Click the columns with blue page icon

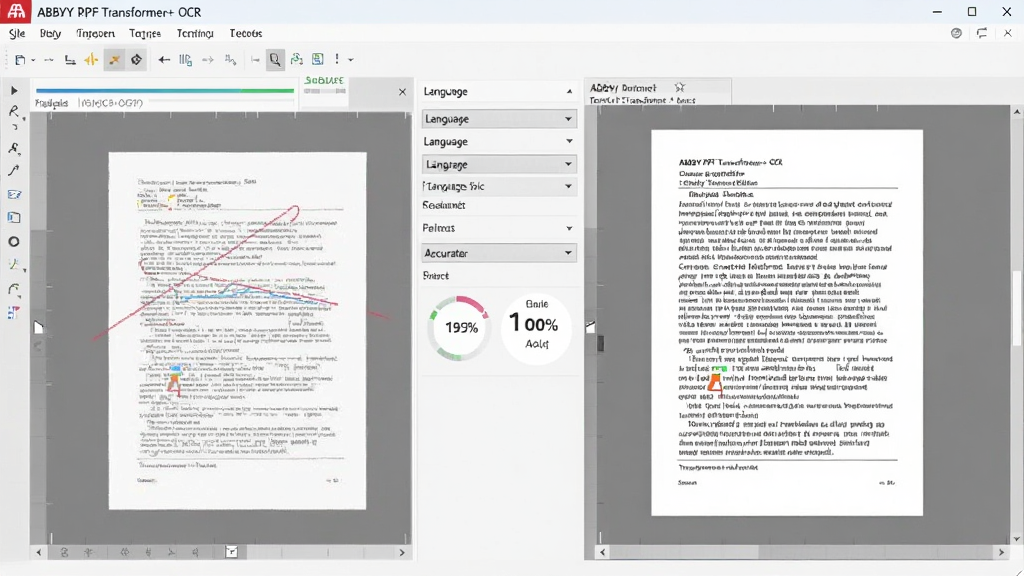pyautogui.click(x=185, y=60)
